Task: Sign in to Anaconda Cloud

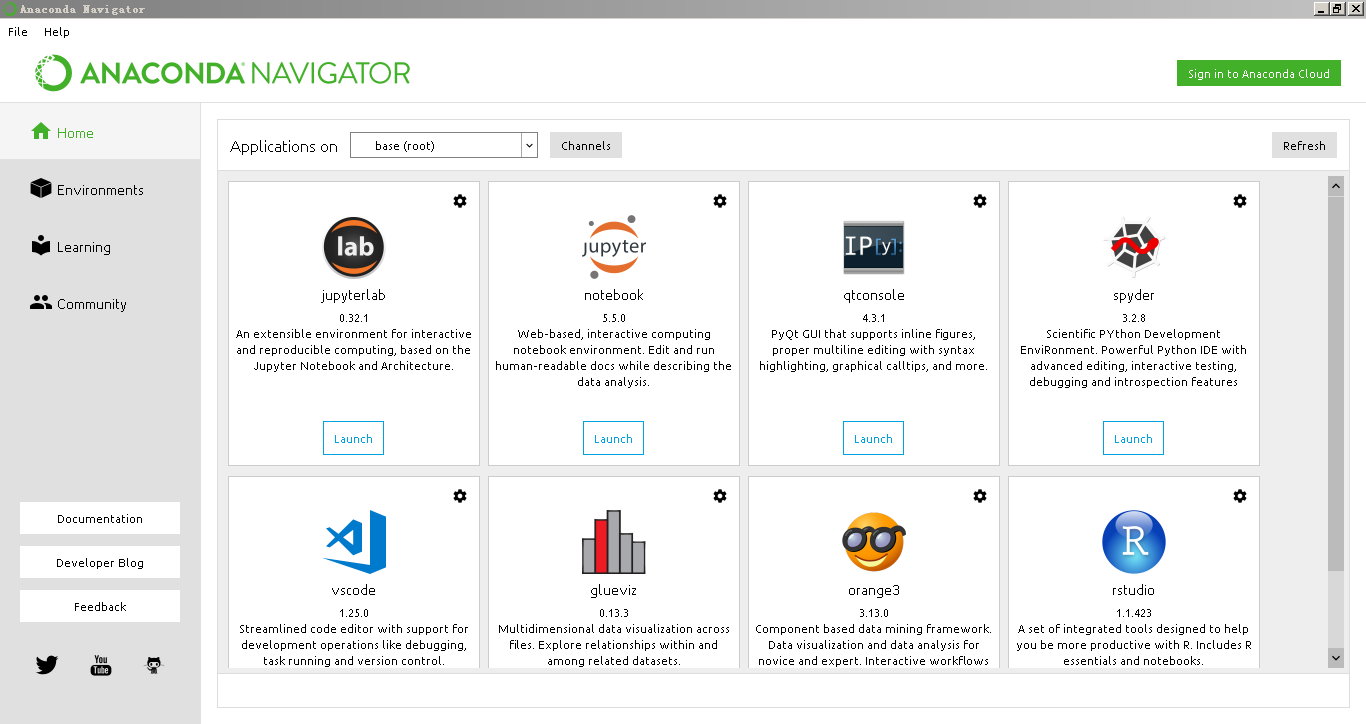Action: [x=1259, y=73]
